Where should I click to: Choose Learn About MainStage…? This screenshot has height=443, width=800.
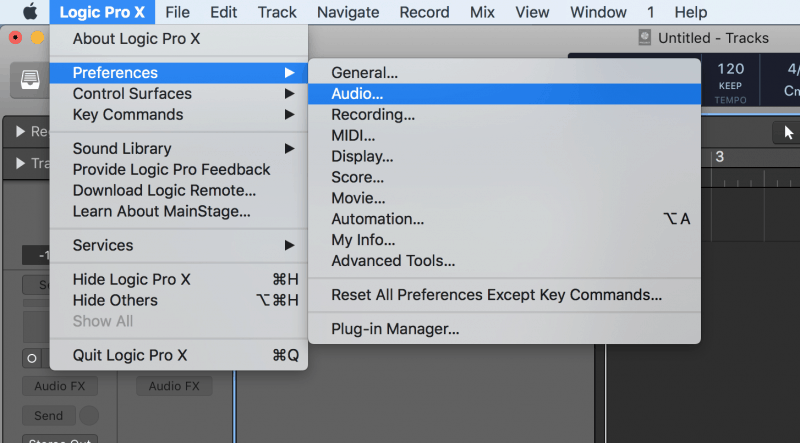click(x=179, y=211)
